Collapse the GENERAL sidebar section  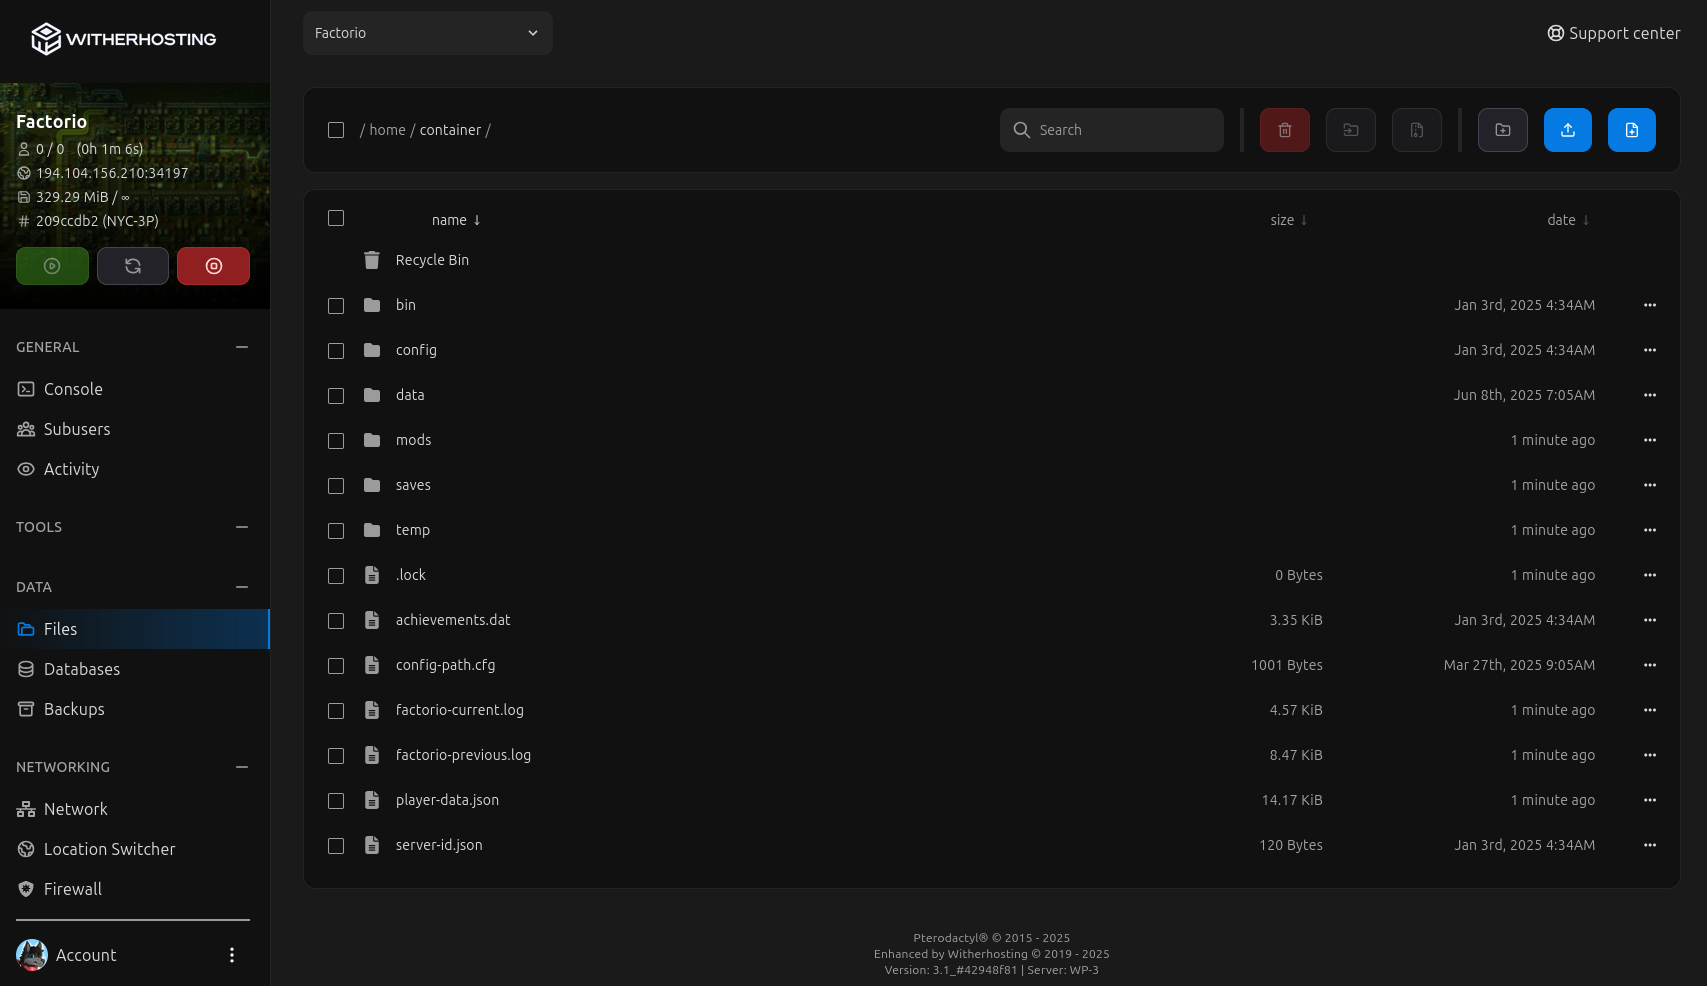pos(241,347)
